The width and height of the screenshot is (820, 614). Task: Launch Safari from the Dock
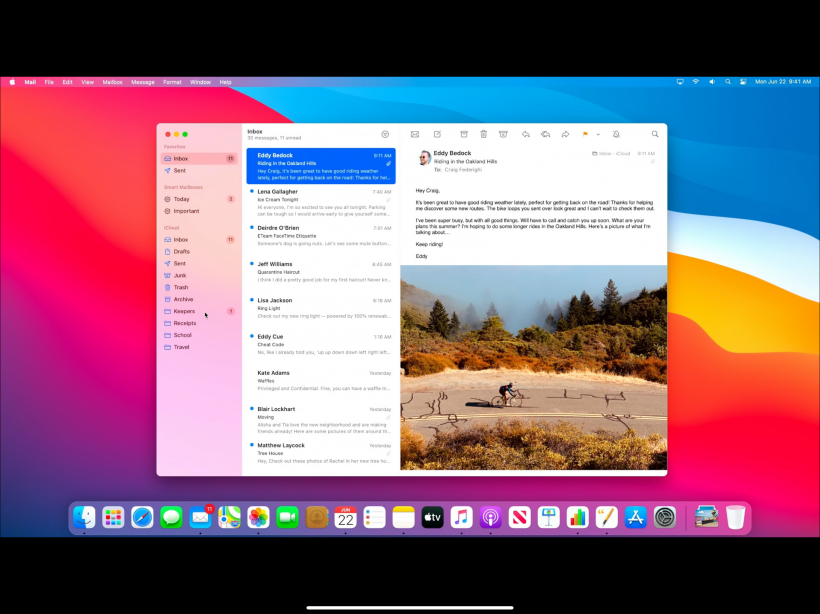[142, 517]
